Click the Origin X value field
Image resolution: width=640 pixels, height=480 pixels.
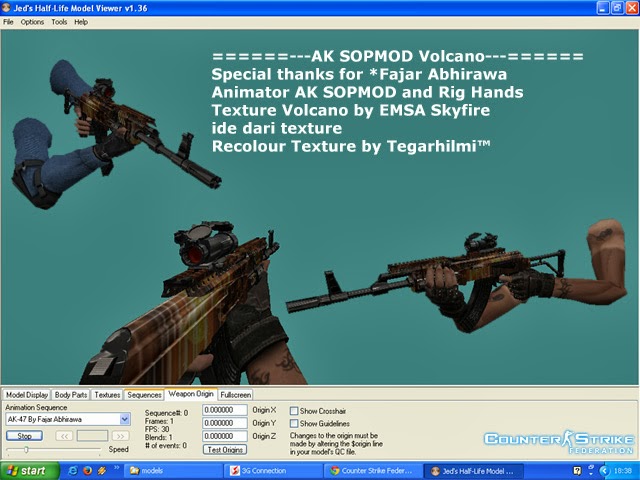(x=224, y=410)
